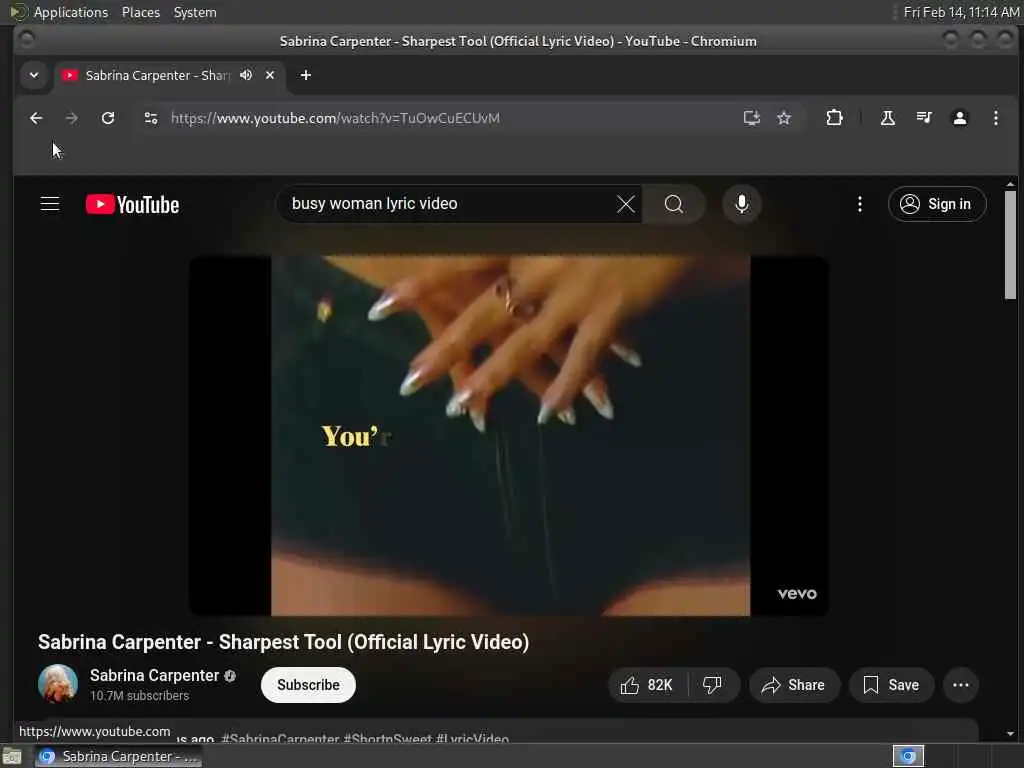The height and width of the screenshot is (768, 1024).
Task: Click the address bar URL
Action: [335, 118]
